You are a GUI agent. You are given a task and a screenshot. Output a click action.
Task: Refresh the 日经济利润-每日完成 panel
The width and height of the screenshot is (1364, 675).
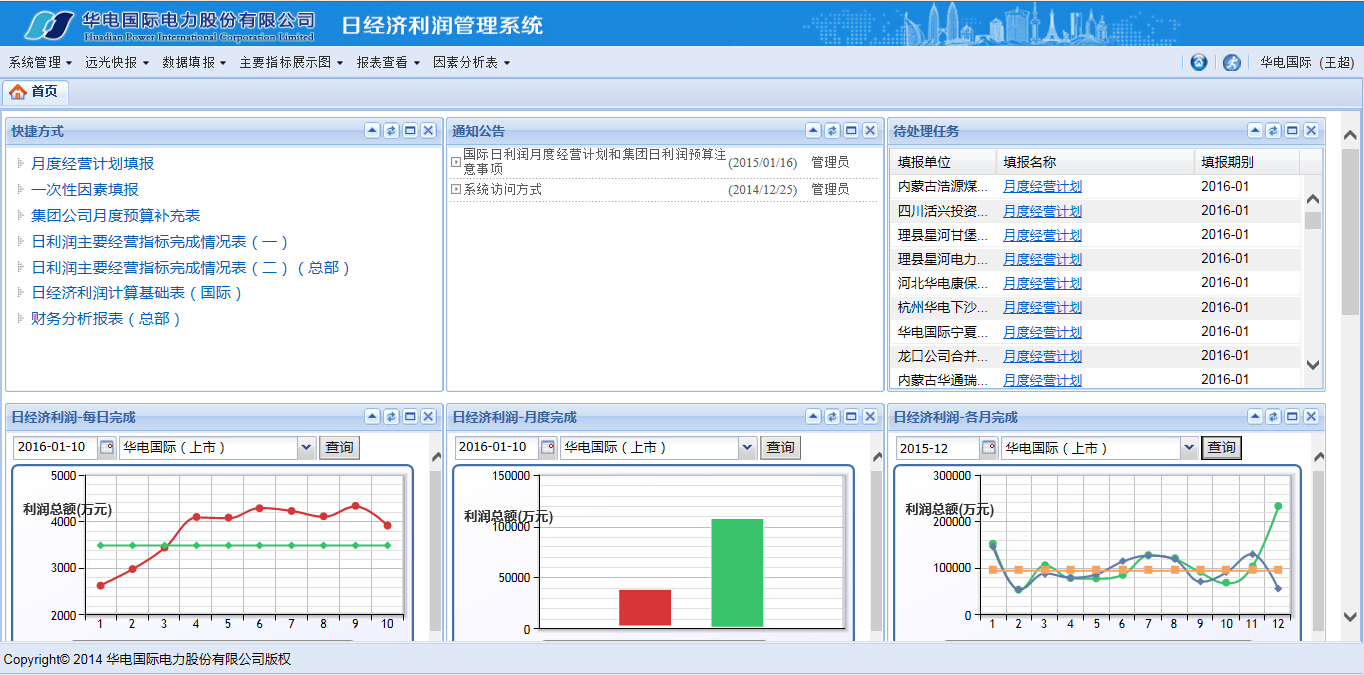click(x=391, y=417)
